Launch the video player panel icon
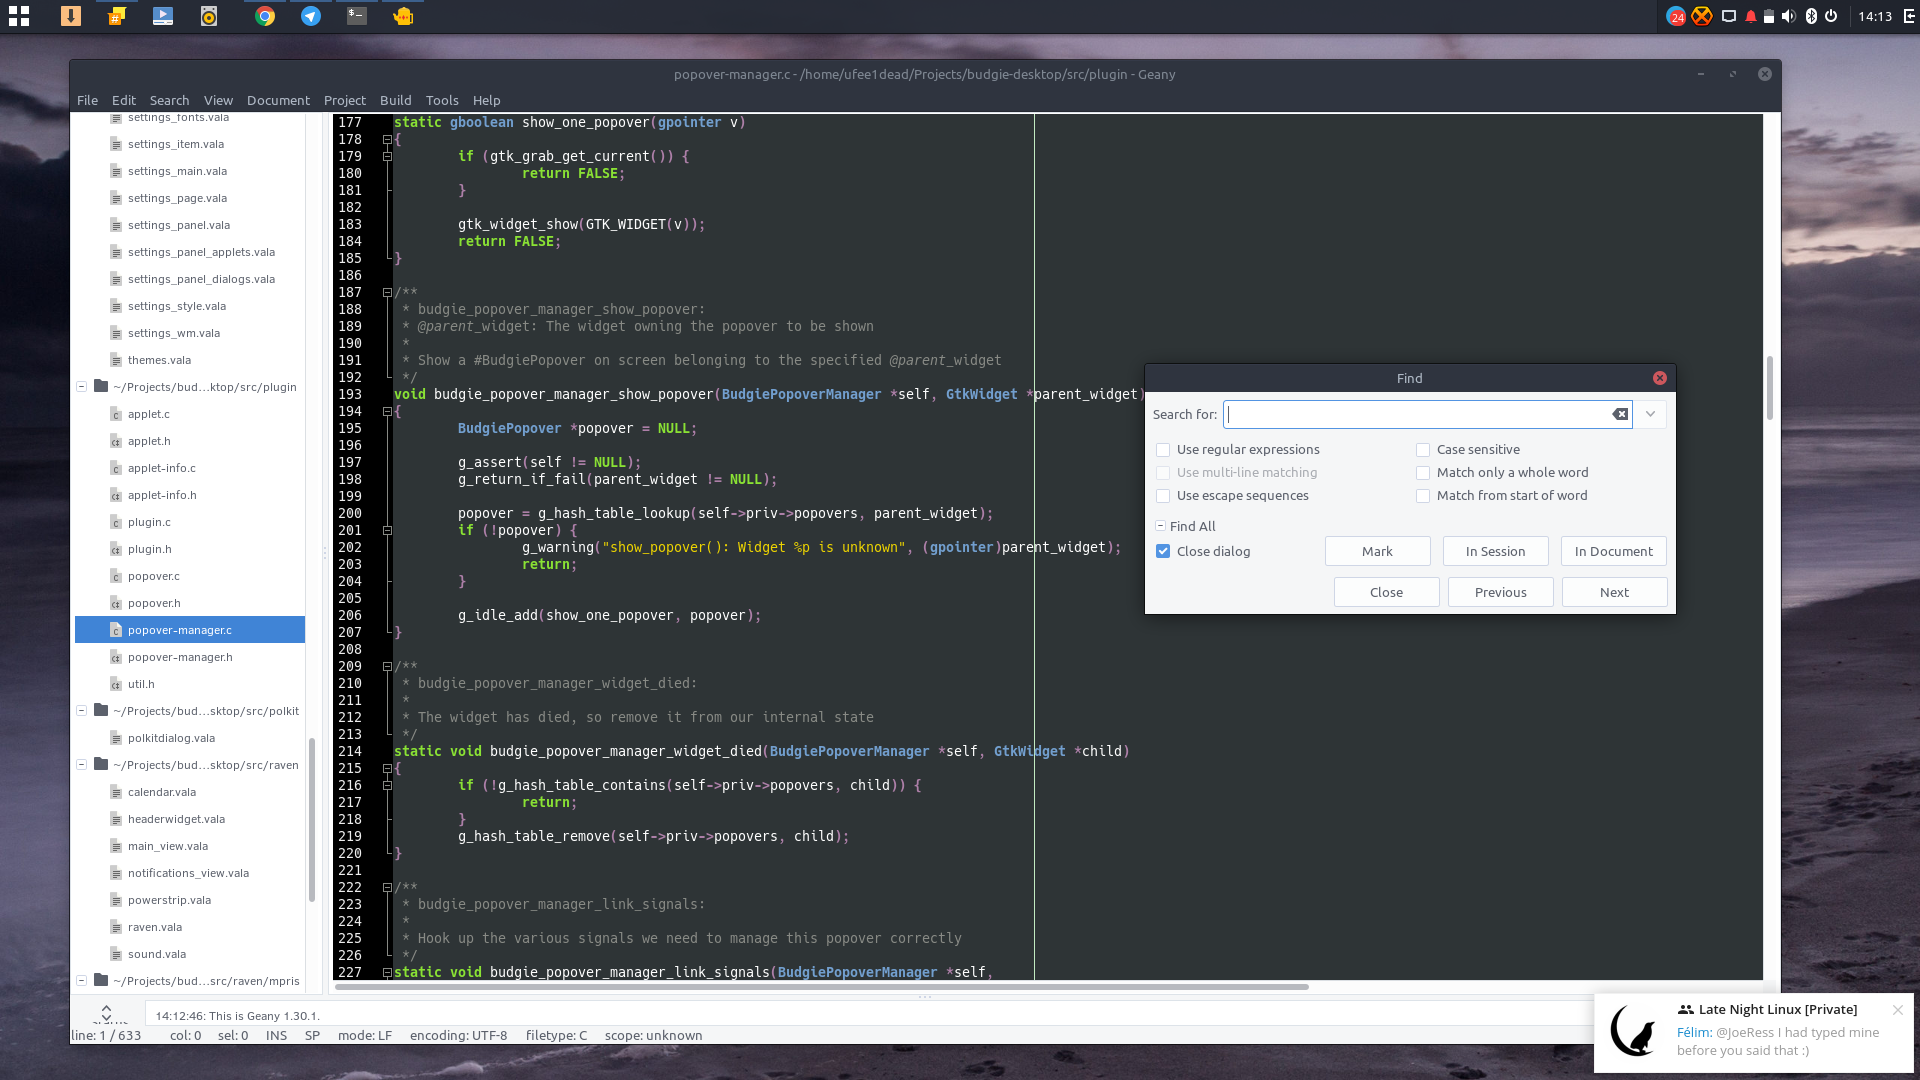The height and width of the screenshot is (1080, 1920). coord(163,16)
